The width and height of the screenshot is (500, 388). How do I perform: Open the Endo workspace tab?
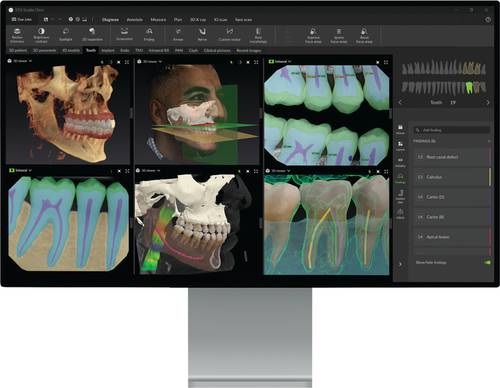[x=125, y=50]
